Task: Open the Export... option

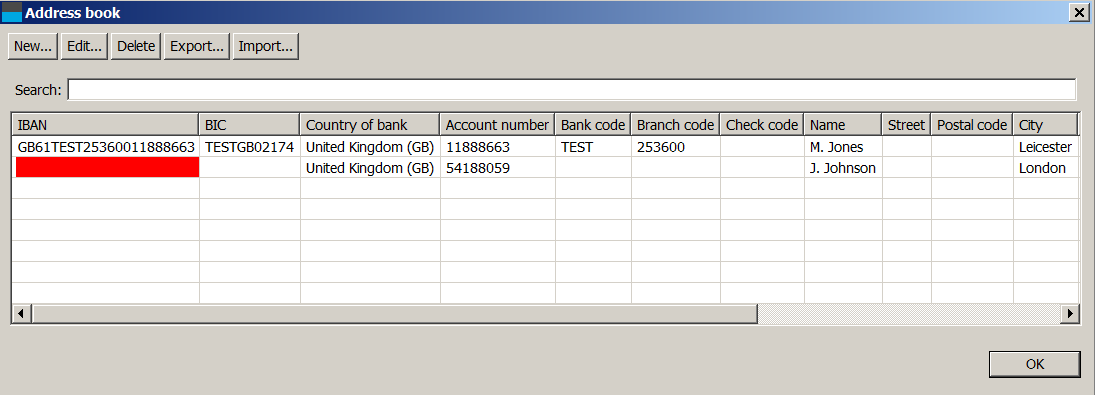Action: click(197, 47)
